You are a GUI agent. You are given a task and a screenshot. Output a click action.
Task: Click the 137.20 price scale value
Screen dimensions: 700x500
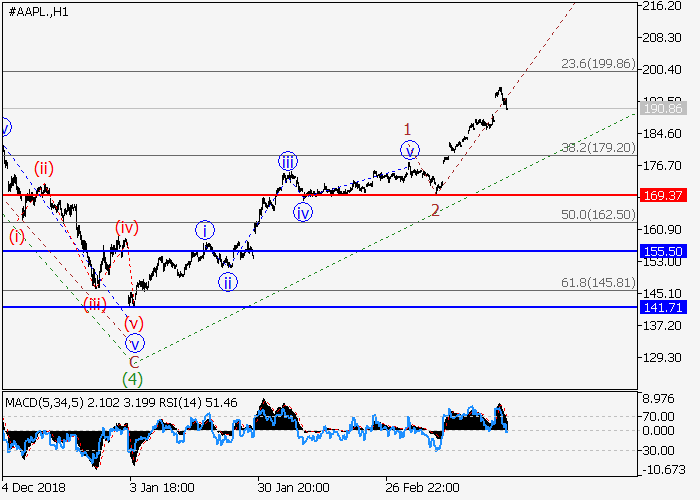click(662, 325)
